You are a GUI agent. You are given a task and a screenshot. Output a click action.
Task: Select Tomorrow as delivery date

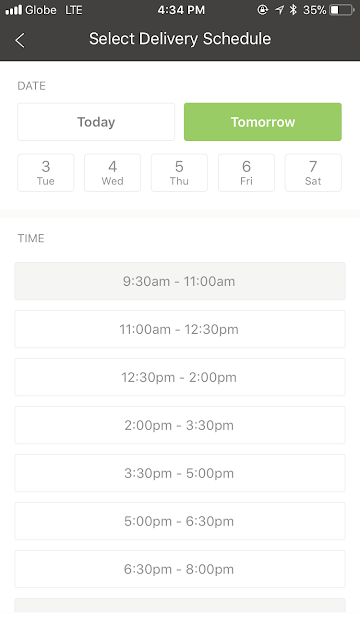[263, 122]
